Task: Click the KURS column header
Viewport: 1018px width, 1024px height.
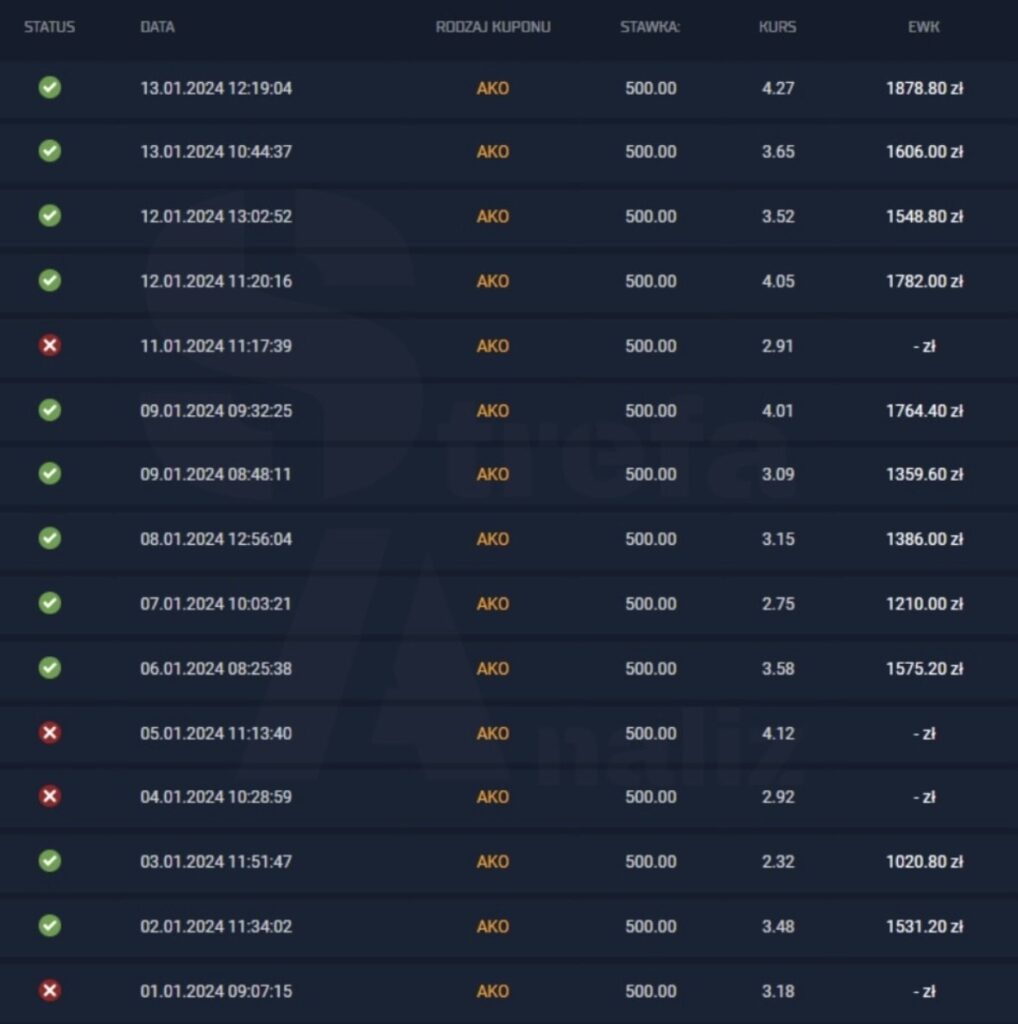Action: coord(777,27)
